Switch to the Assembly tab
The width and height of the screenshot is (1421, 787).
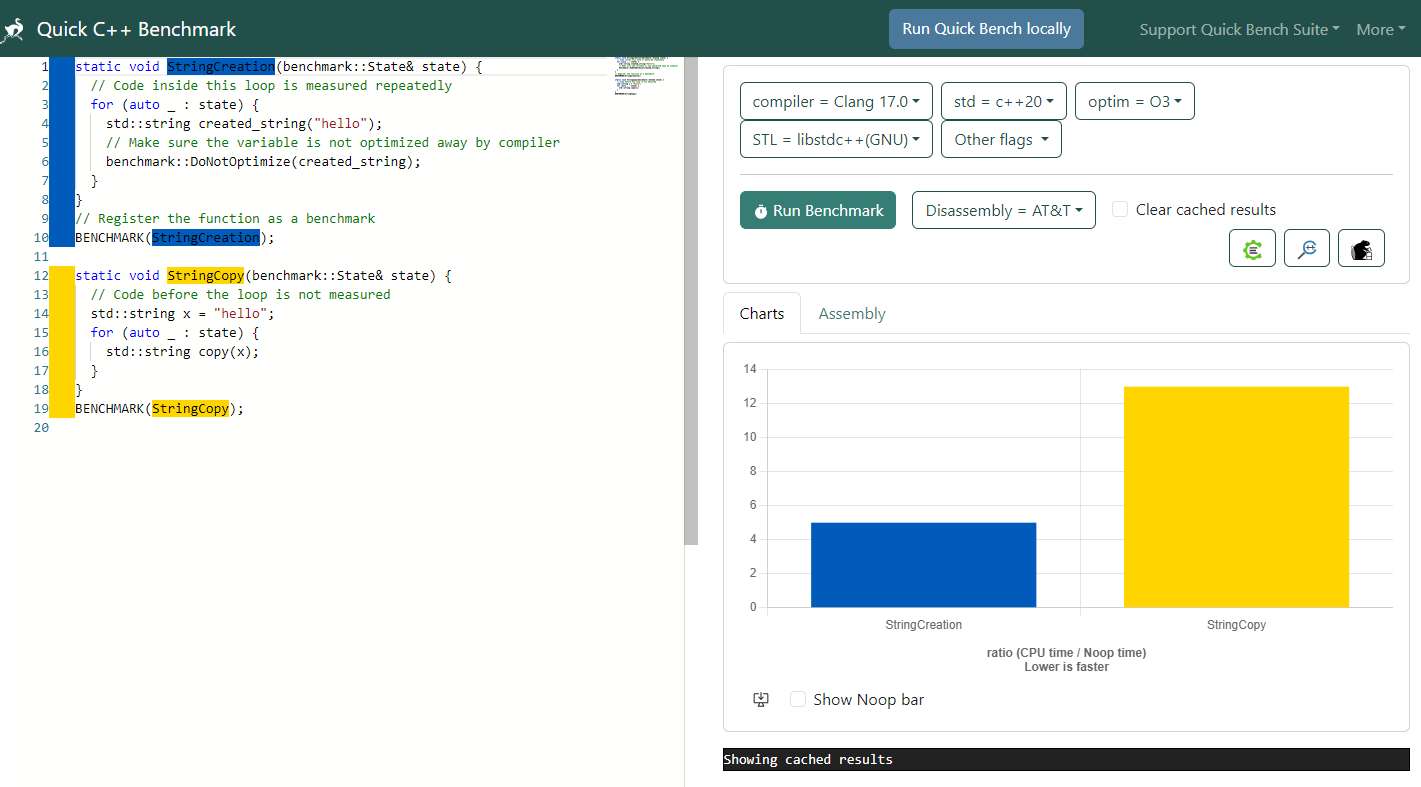click(852, 314)
